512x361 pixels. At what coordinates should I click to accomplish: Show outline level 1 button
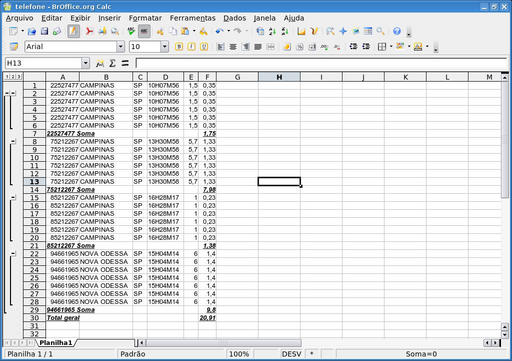coord(7,77)
